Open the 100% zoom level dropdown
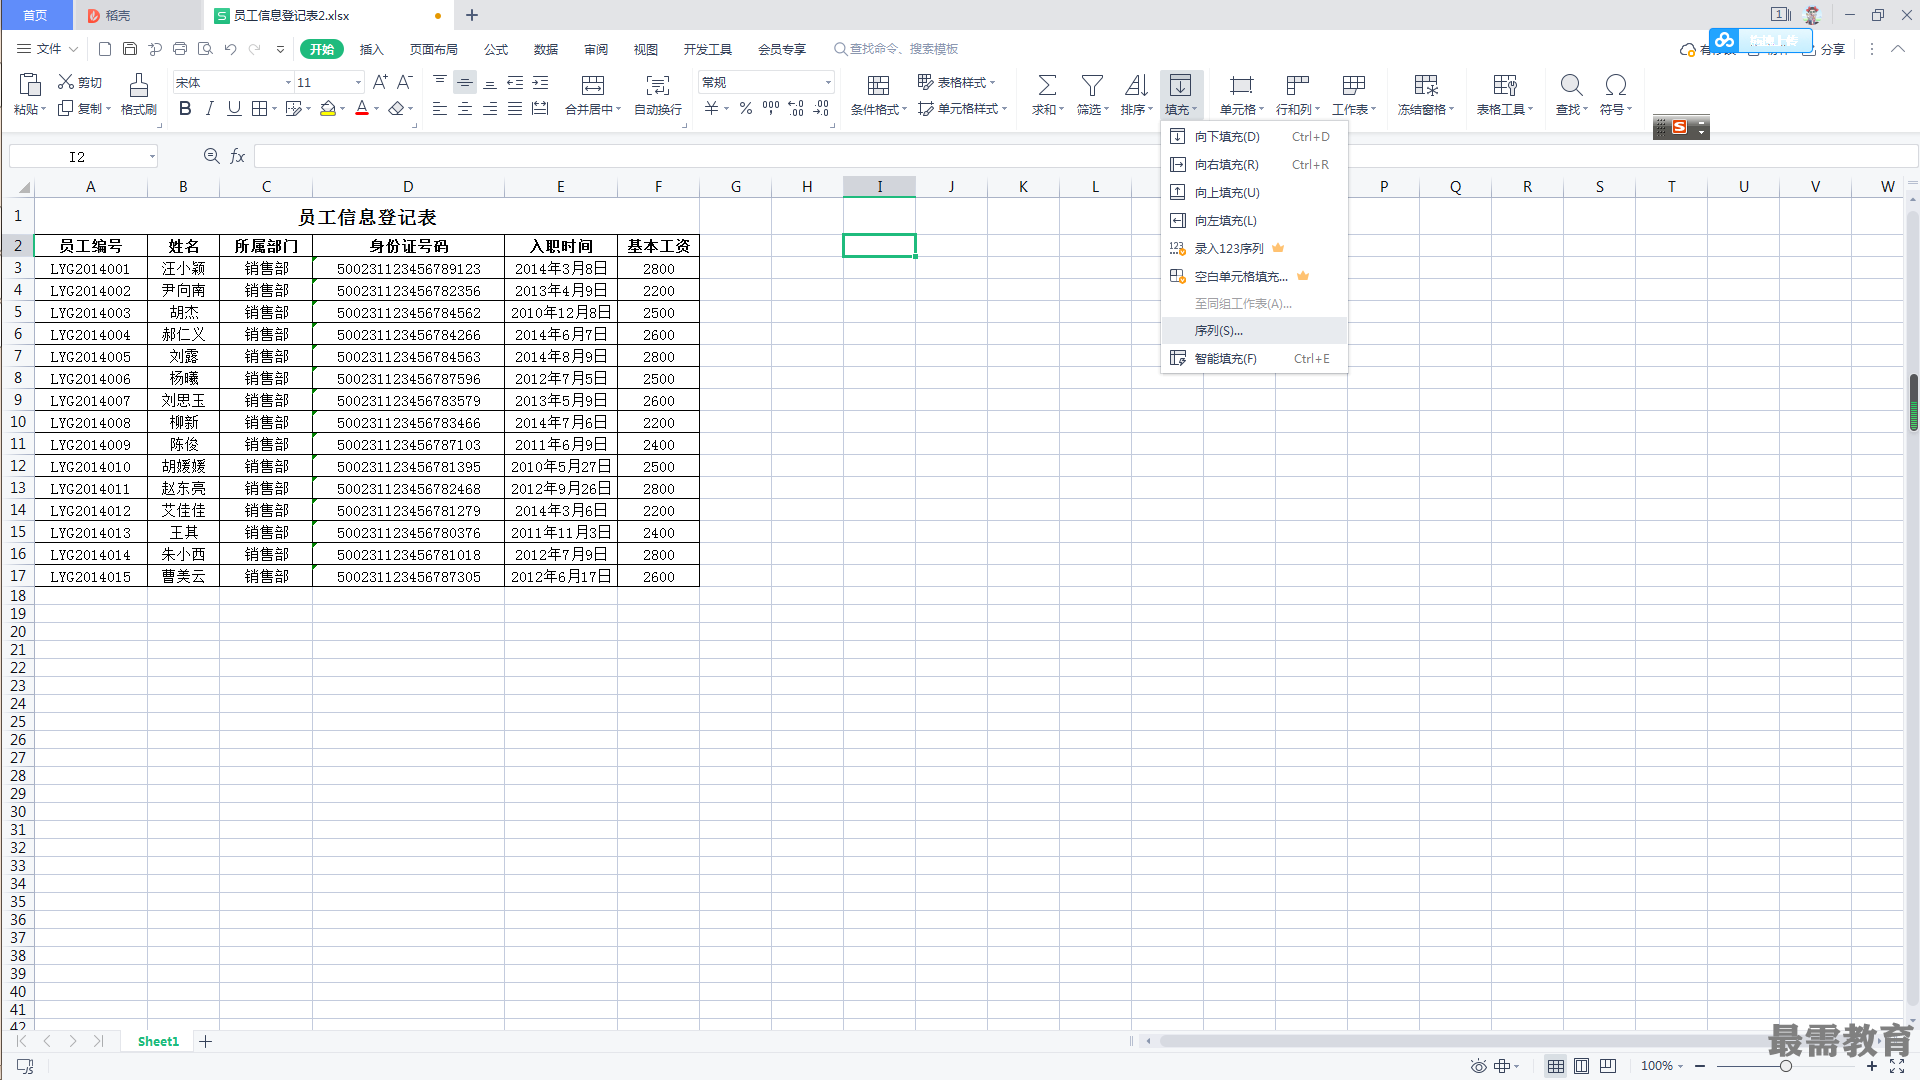1920x1080 pixels. pos(1662,1066)
